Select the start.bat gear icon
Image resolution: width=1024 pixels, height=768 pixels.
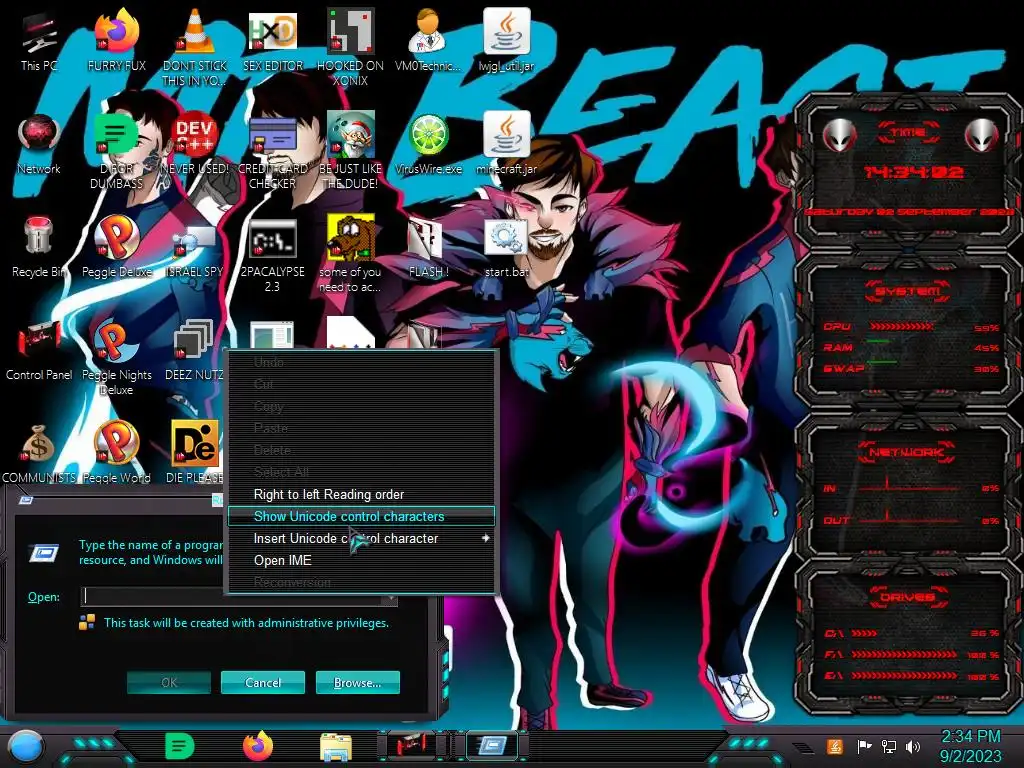(x=506, y=248)
